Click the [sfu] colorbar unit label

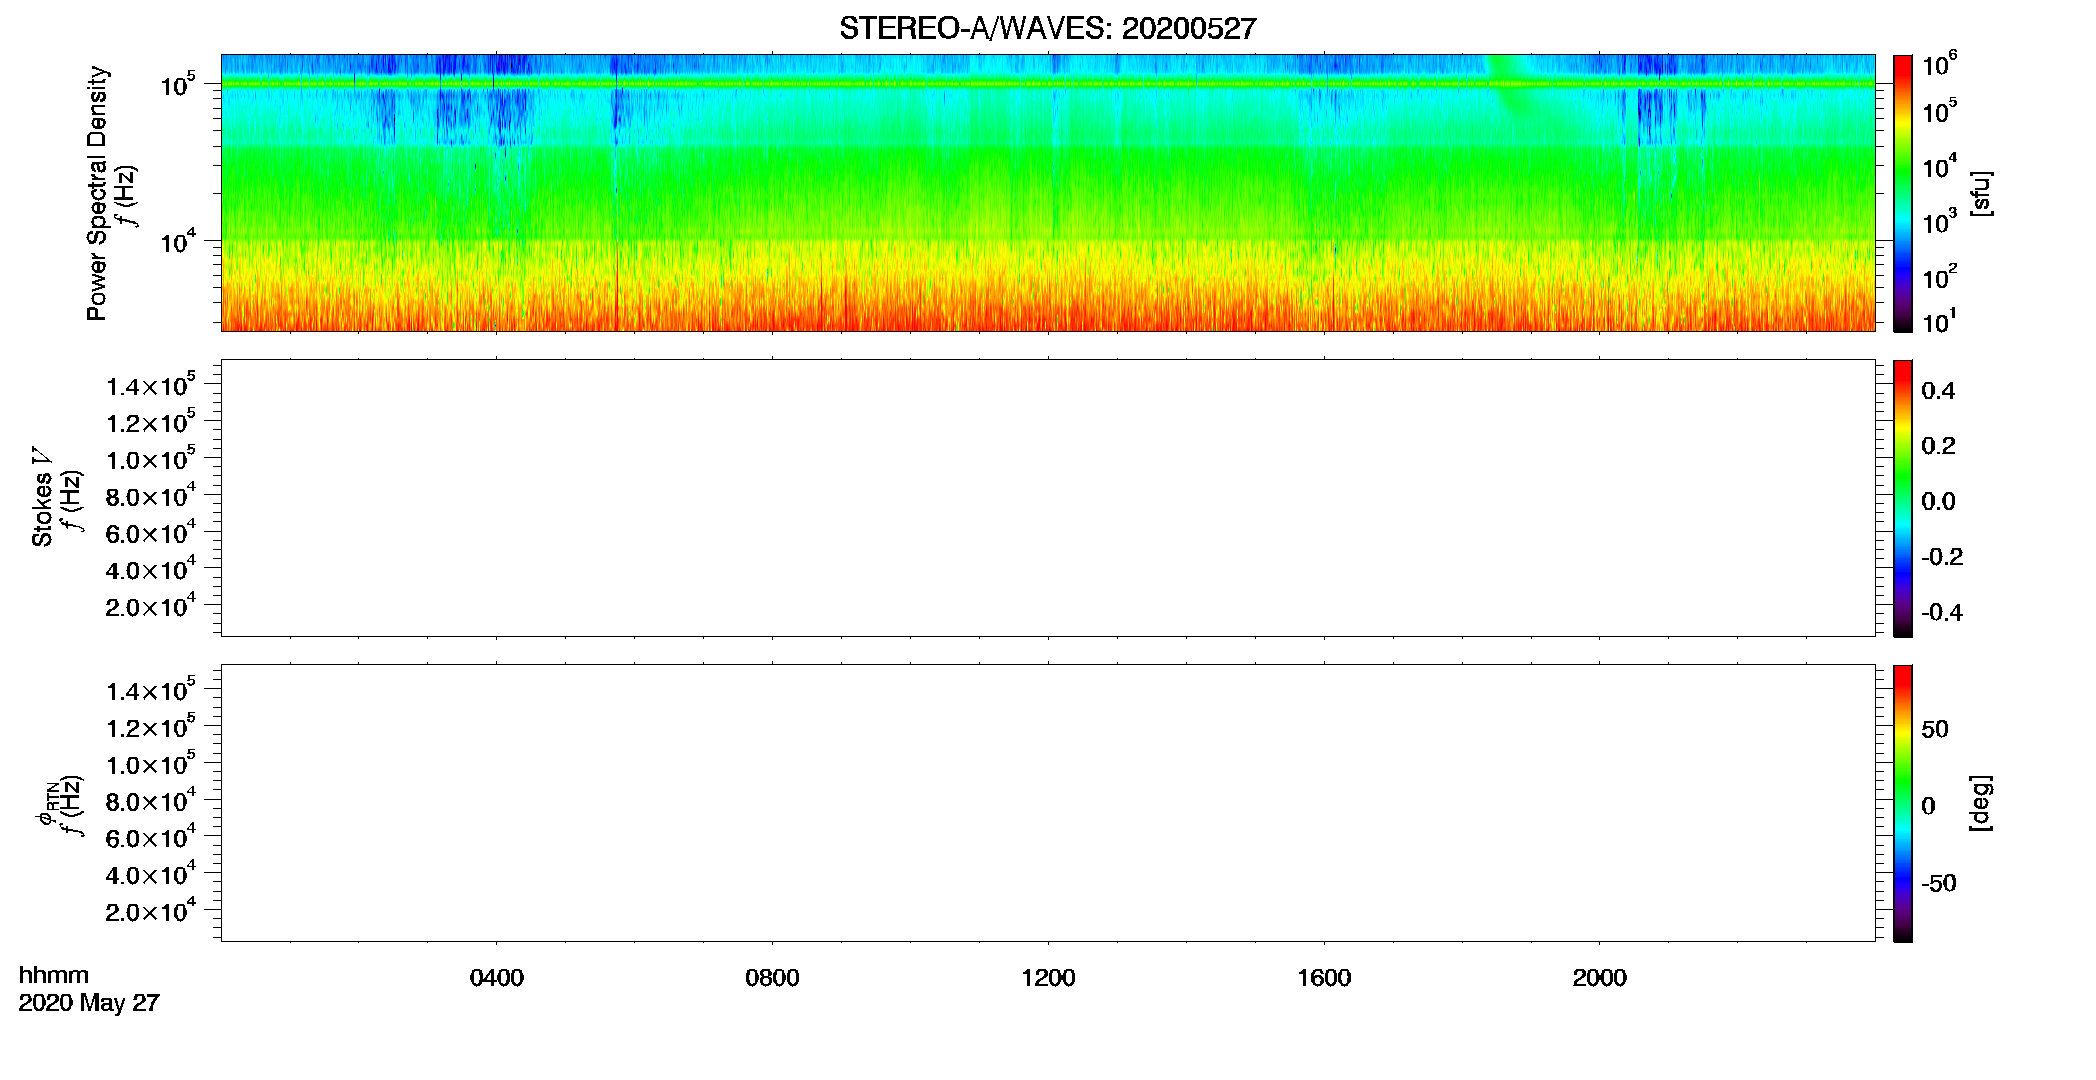click(x=1980, y=193)
